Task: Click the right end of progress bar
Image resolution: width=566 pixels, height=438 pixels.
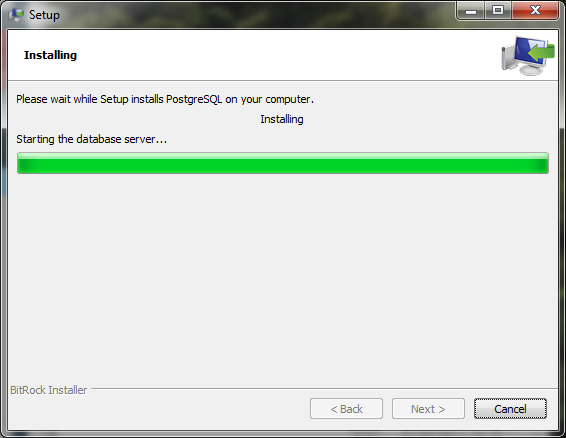Action: (544, 163)
